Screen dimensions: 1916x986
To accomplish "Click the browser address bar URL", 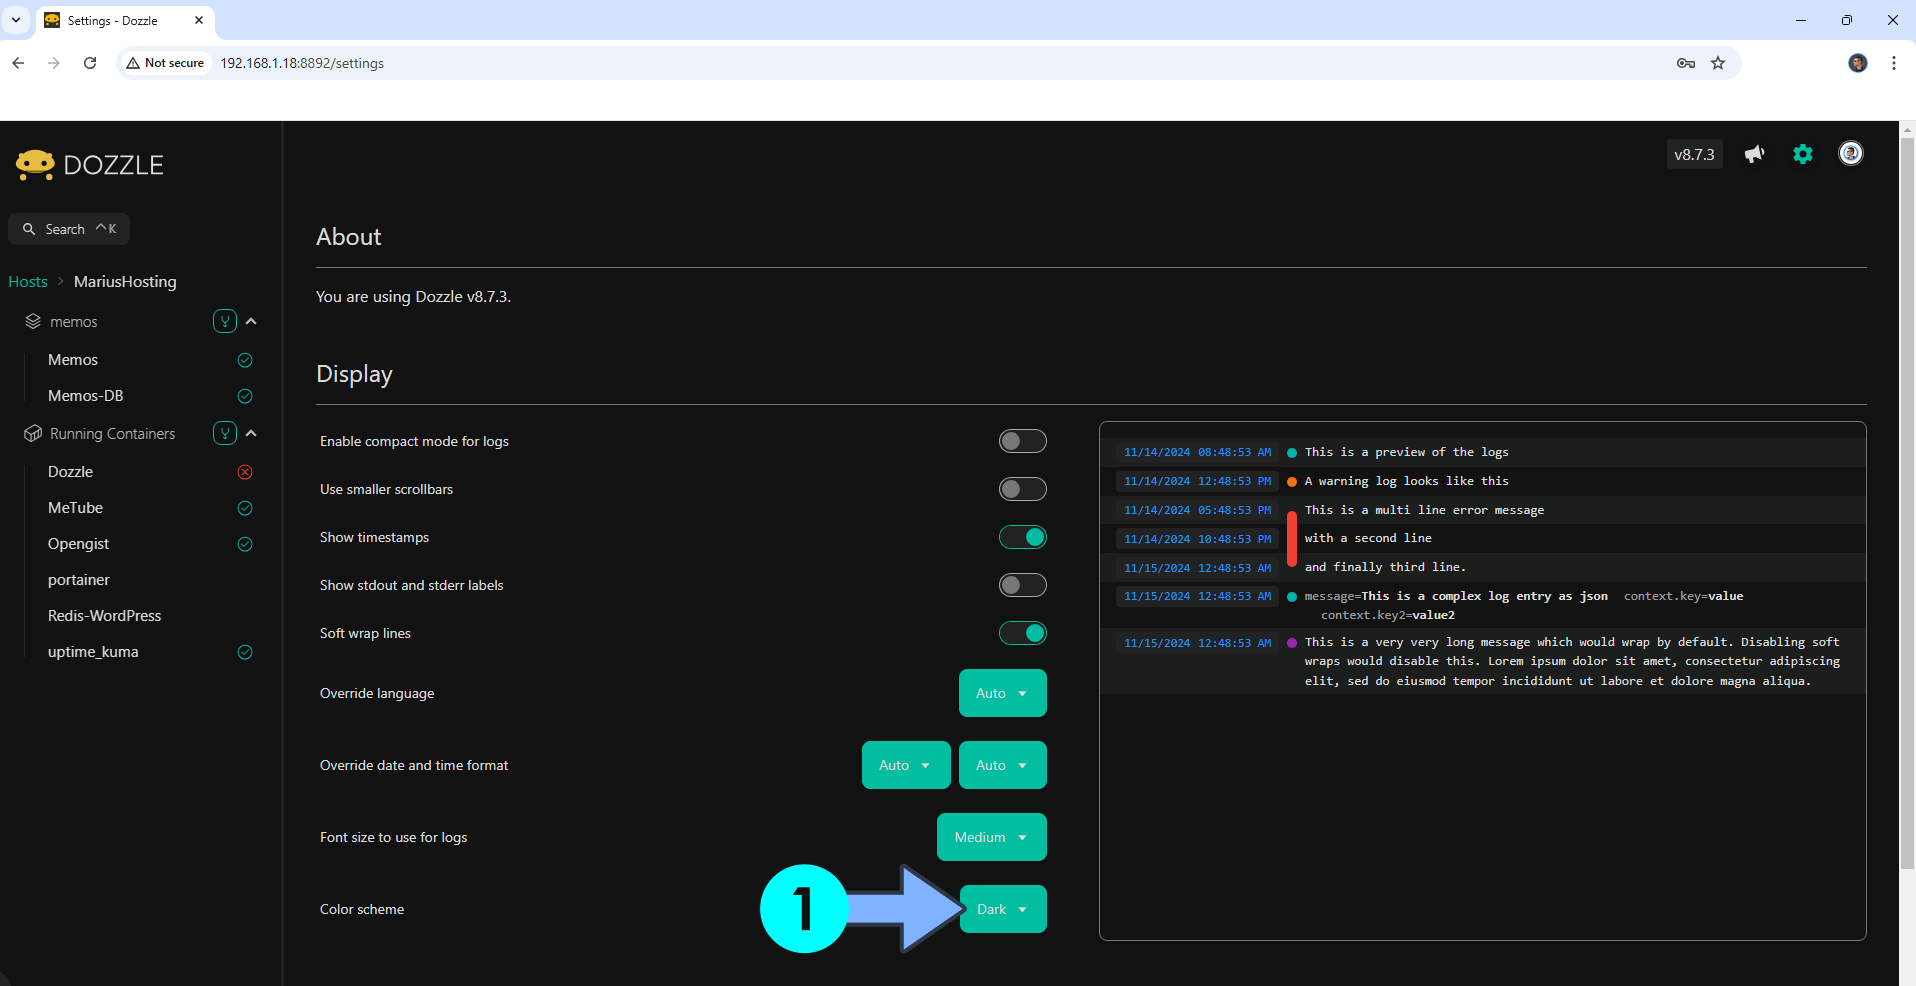I will pyautogui.click(x=302, y=63).
